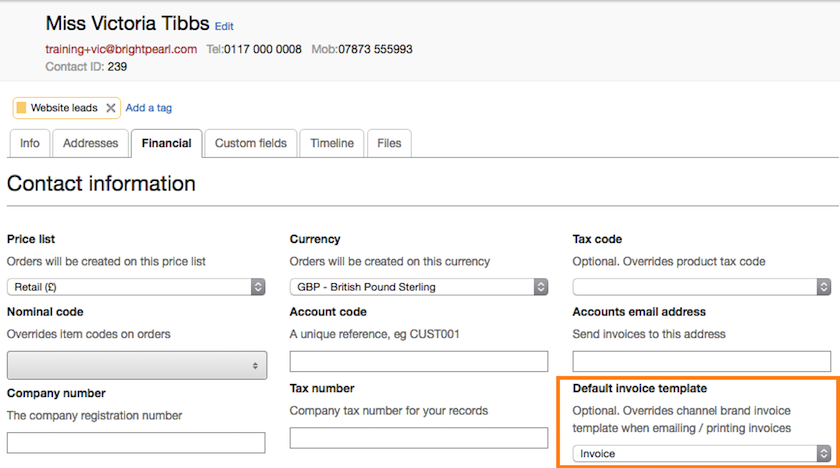Open the Addresses tab
The image size is (840, 468).
[90, 143]
